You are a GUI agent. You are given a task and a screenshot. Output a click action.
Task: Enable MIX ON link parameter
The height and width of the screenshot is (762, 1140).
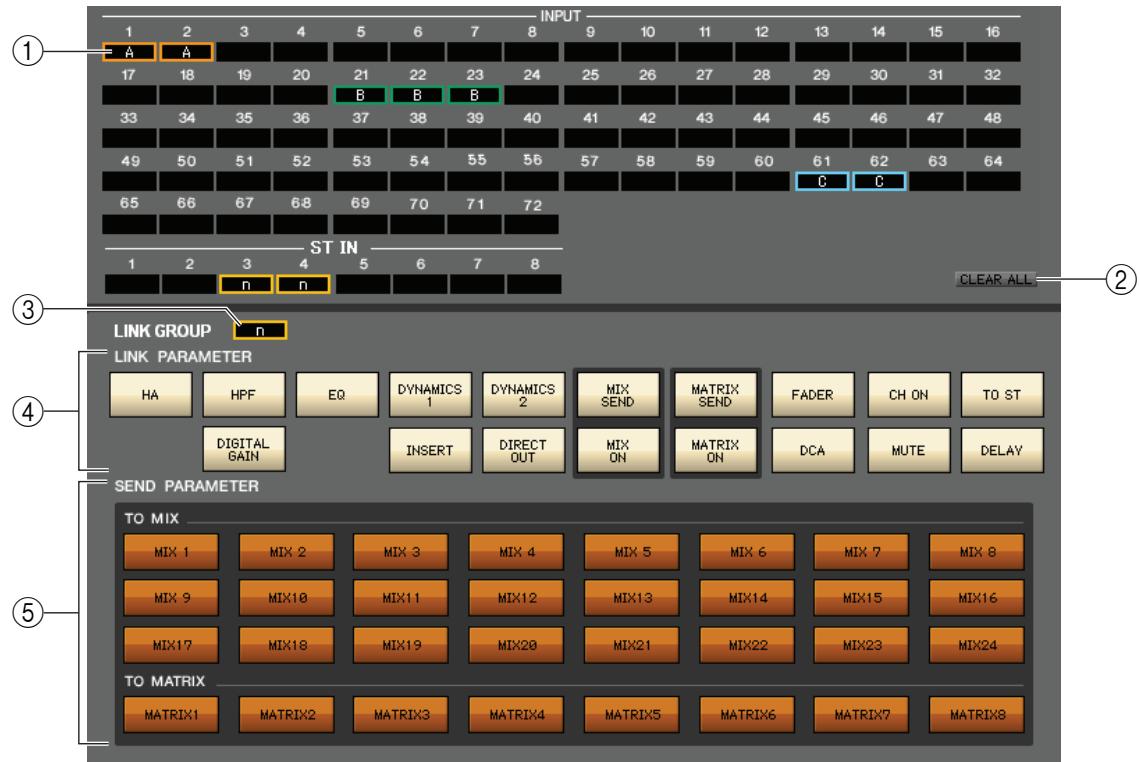click(x=618, y=450)
